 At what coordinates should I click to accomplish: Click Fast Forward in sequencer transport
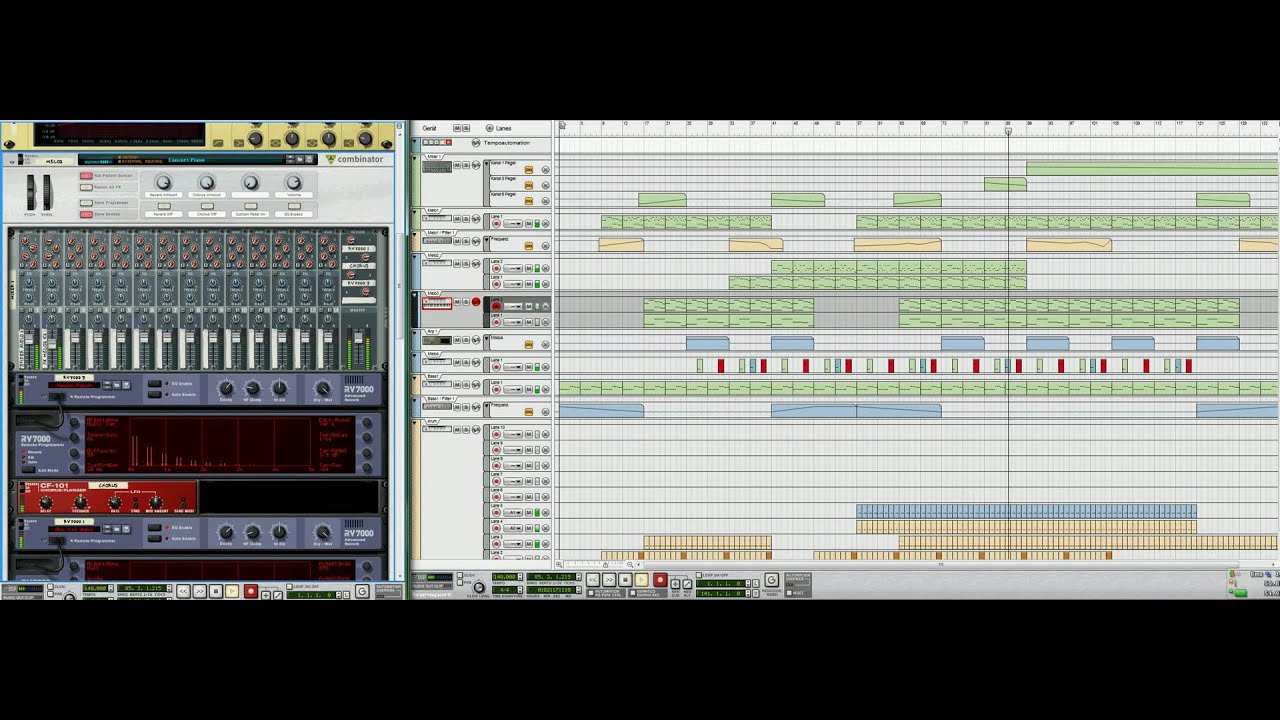point(609,579)
